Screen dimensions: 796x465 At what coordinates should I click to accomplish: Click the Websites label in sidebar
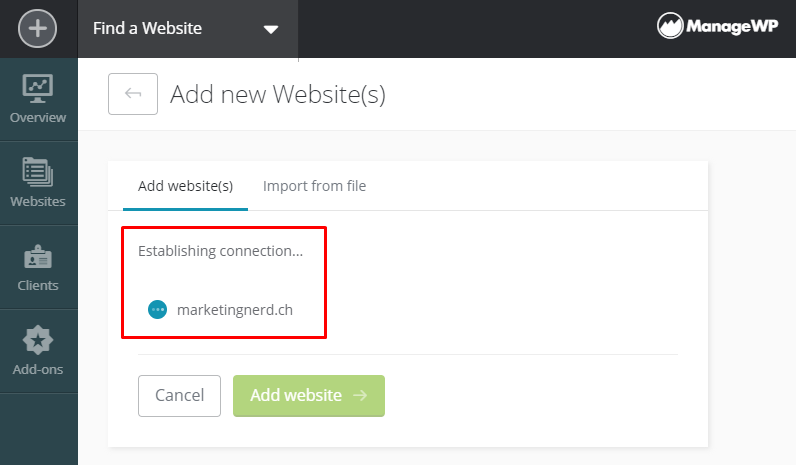[38, 201]
